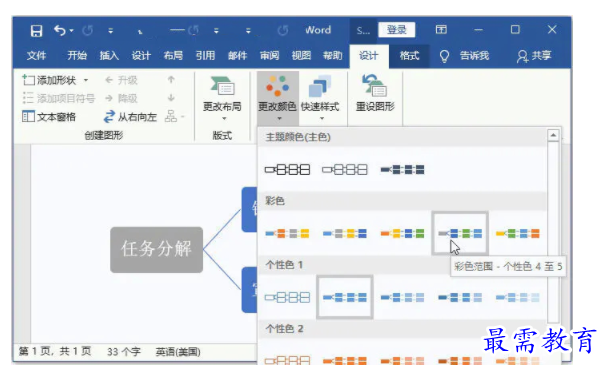The height and width of the screenshot is (372, 605).
Task: Open the 文件 menu
Action: [36, 56]
